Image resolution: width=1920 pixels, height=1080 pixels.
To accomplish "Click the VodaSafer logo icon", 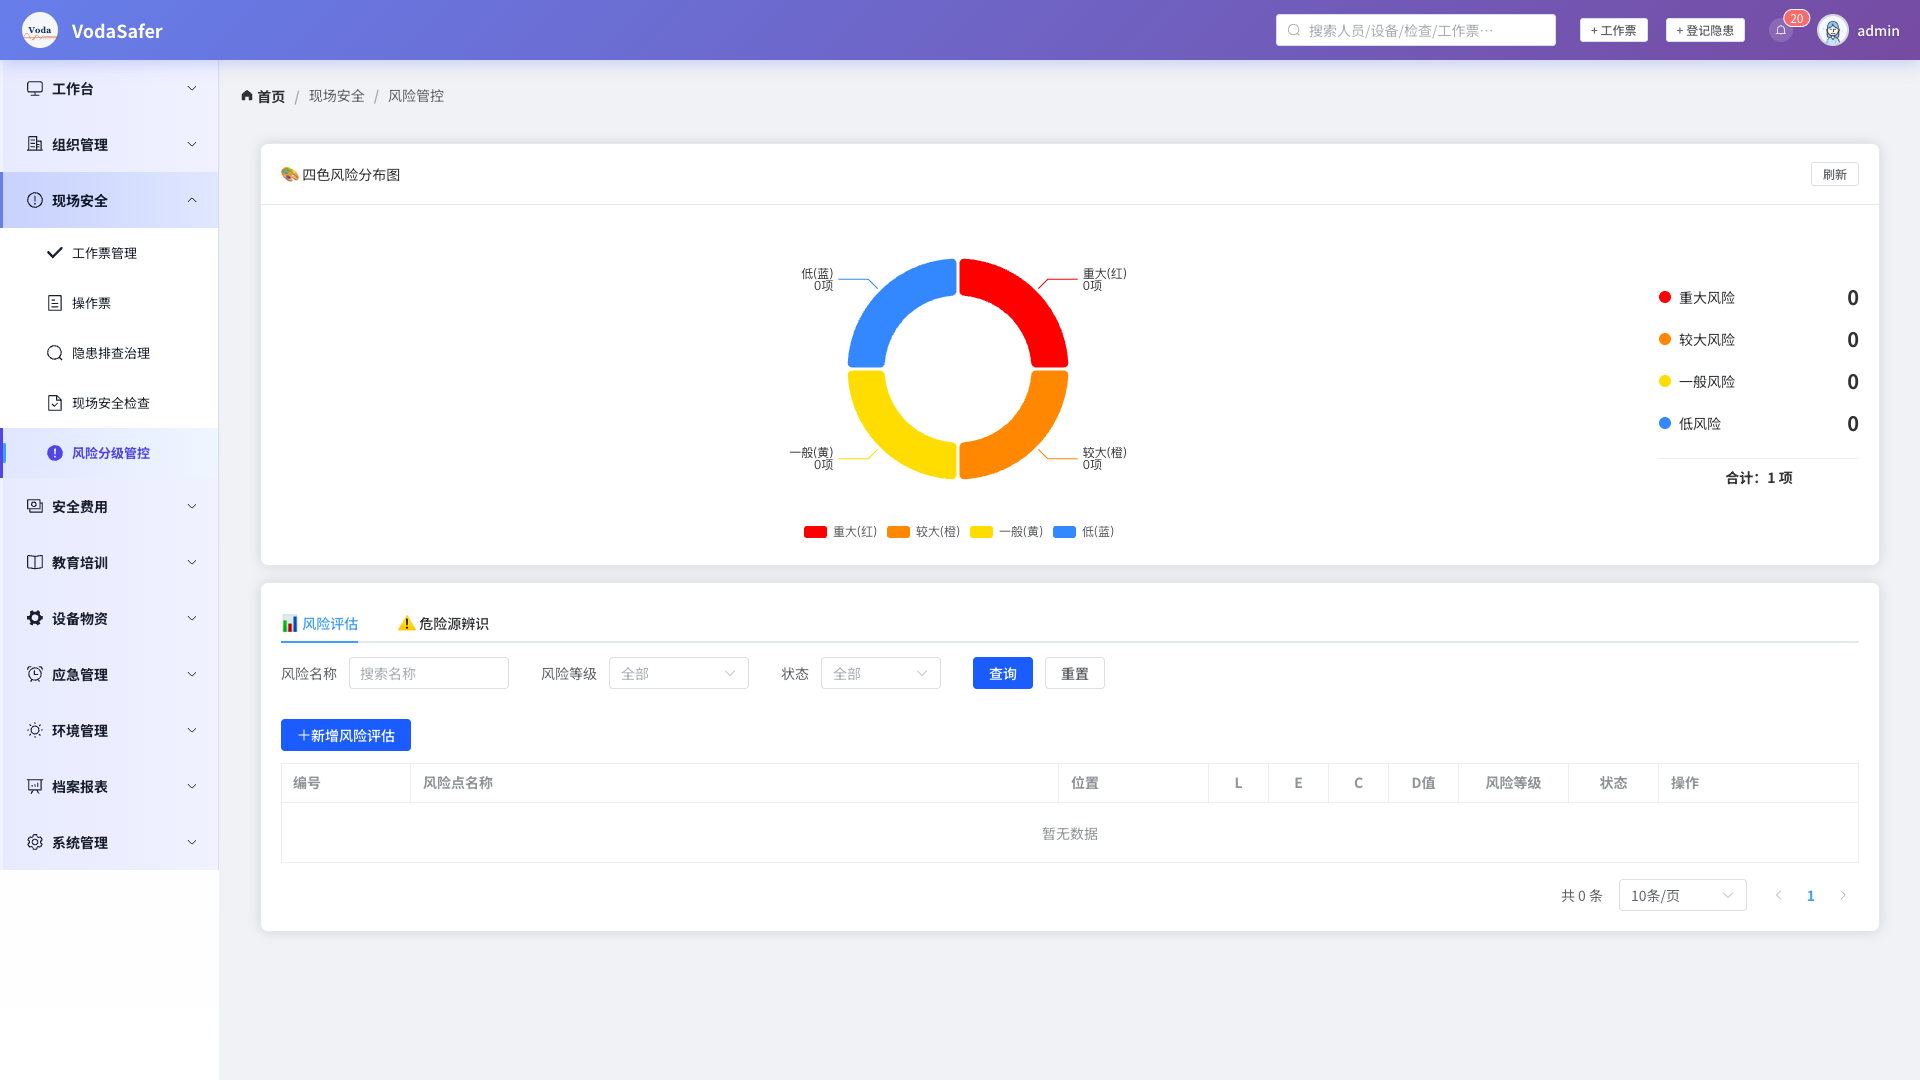I will [x=40, y=30].
